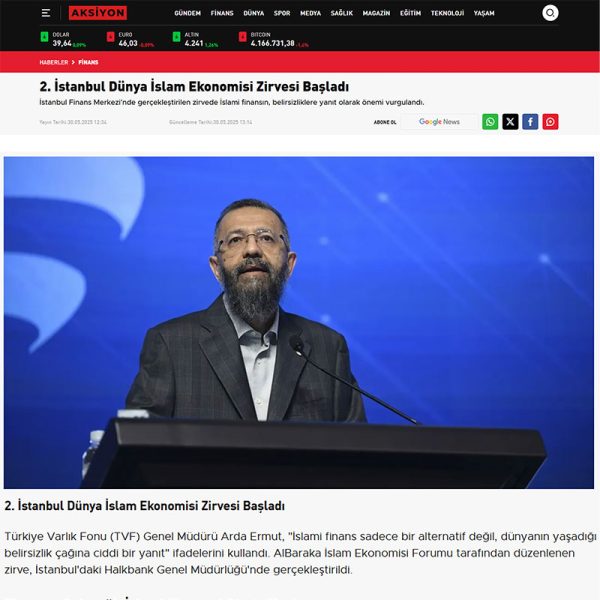Share article on Facebook icon
Screen dimensions: 600x600
point(530,122)
